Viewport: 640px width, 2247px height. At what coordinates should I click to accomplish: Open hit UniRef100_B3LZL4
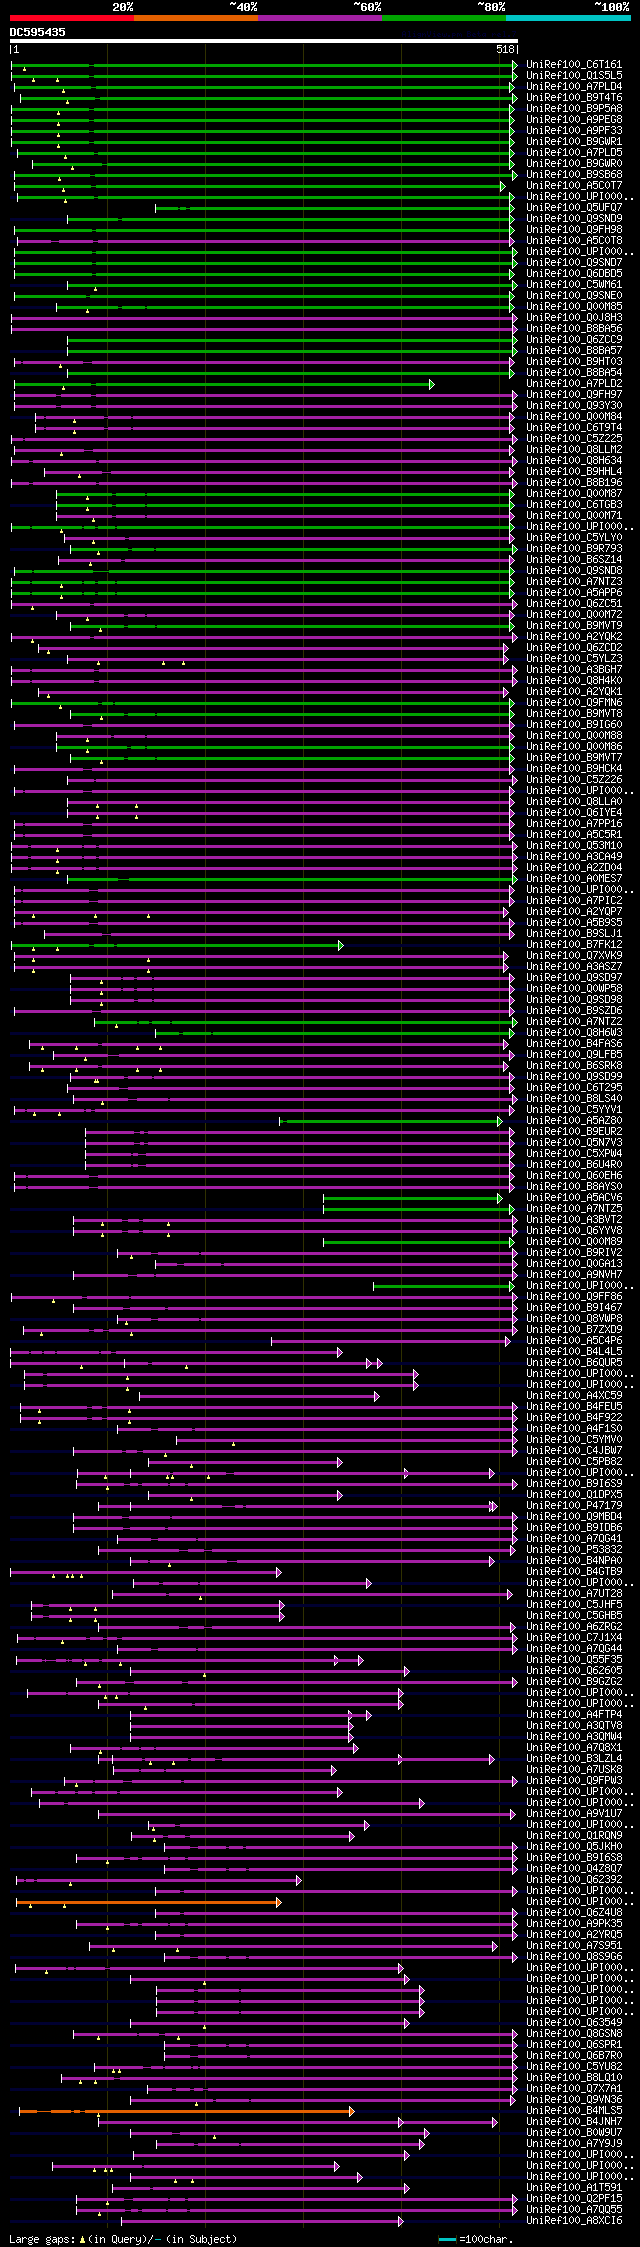pos(574,1759)
